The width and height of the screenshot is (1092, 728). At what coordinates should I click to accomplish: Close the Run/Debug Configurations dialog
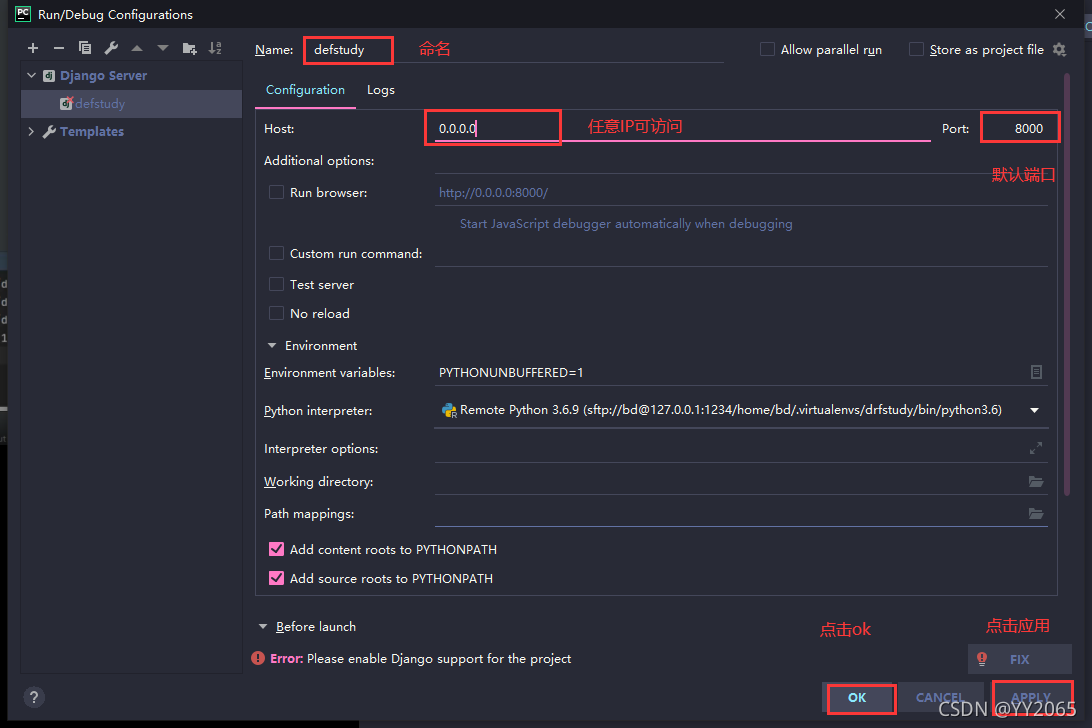[x=1060, y=14]
